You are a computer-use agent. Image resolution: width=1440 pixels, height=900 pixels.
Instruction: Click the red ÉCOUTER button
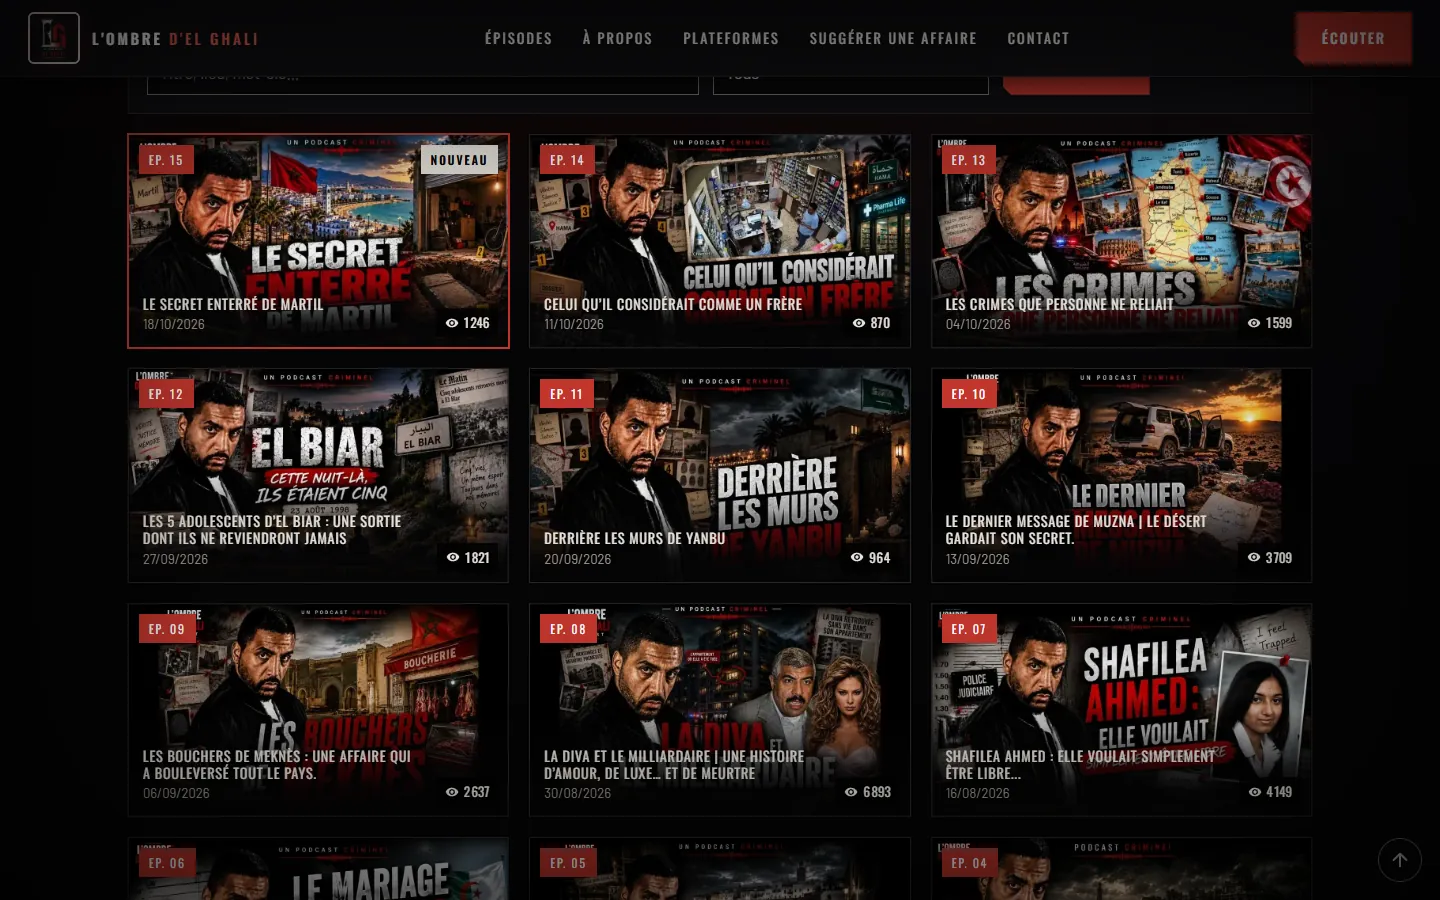(x=1353, y=38)
